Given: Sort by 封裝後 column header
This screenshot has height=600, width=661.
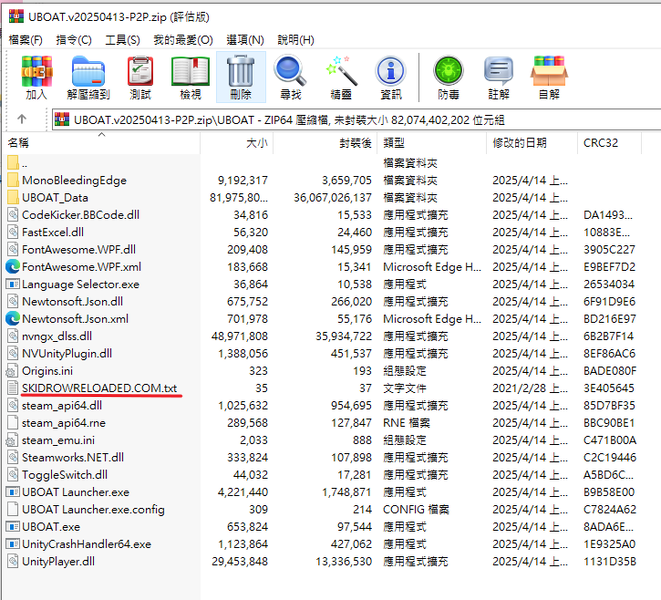Looking at the screenshot, I should [x=325, y=143].
